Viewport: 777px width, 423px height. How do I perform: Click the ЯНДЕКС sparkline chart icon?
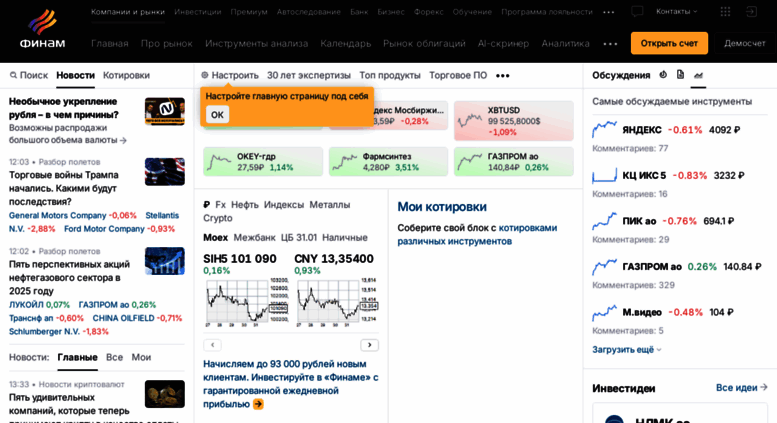604,130
